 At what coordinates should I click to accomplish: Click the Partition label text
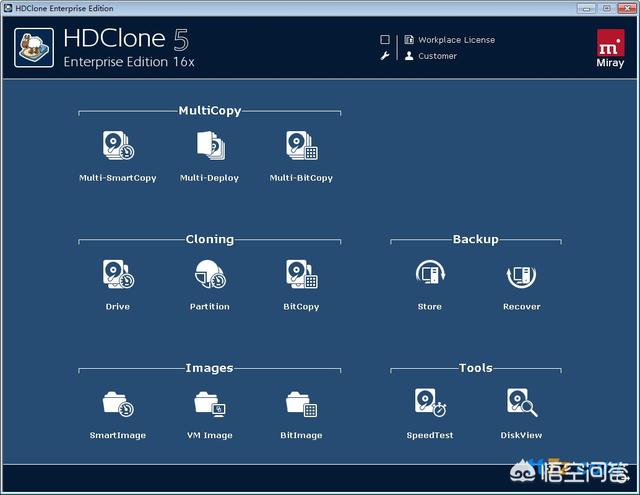click(x=209, y=306)
